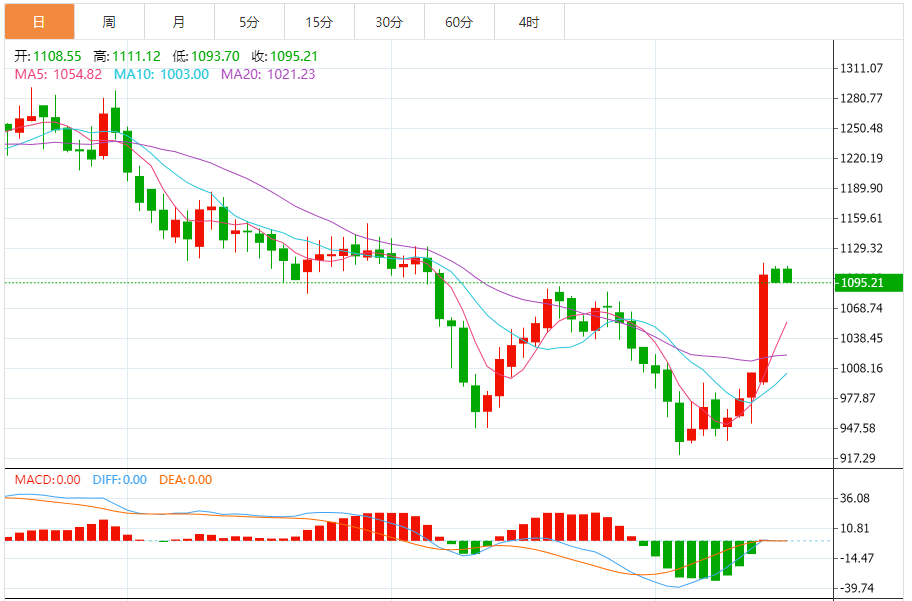Click the 1159.61 price axis label

pyautogui.click(x=861, y=218)
